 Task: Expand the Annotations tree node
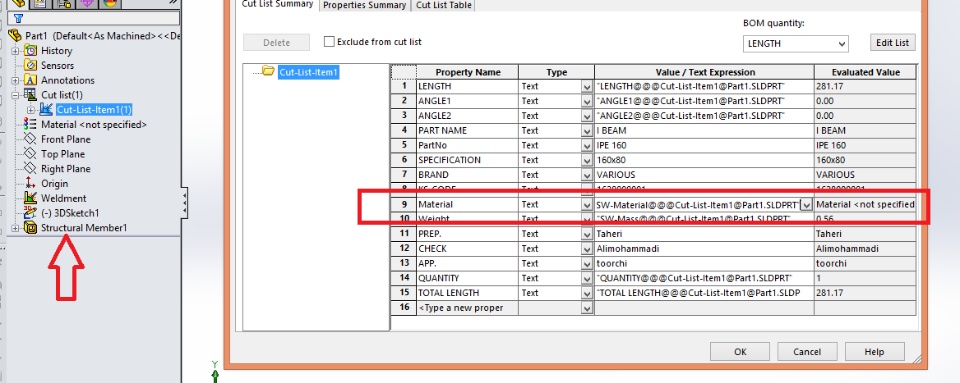coord(15,80)
